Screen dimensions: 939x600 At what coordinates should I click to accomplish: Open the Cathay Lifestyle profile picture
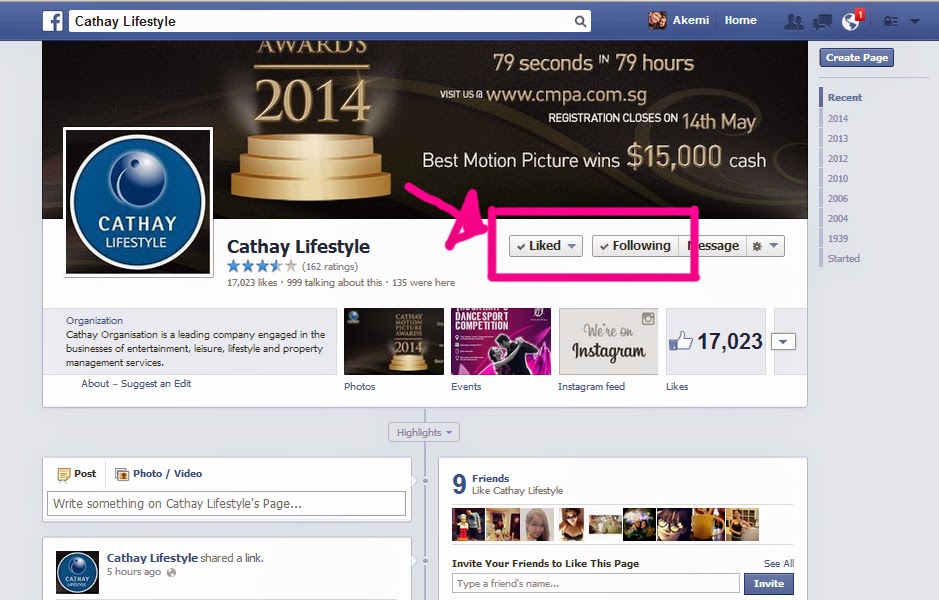pos(138,202)
